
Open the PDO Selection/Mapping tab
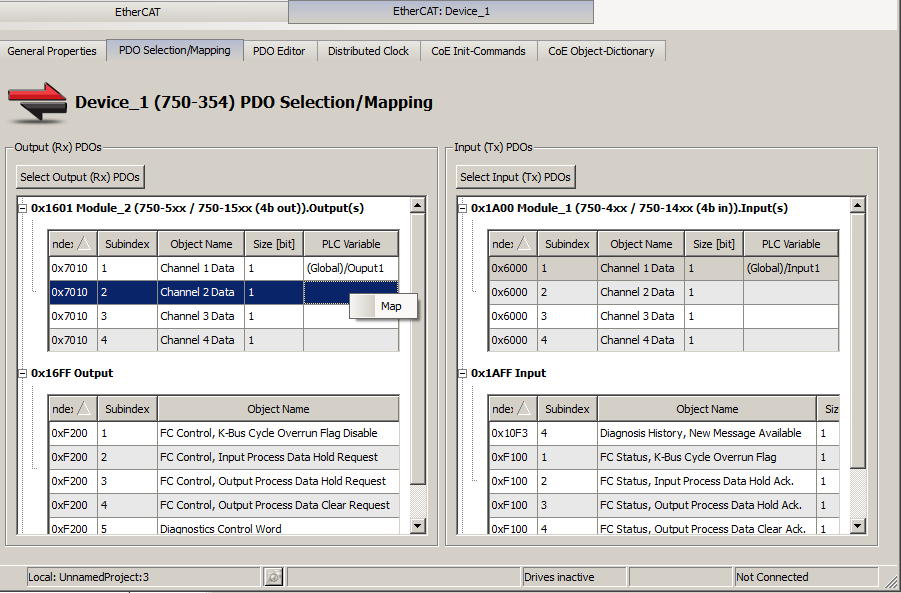coord(175,50)
